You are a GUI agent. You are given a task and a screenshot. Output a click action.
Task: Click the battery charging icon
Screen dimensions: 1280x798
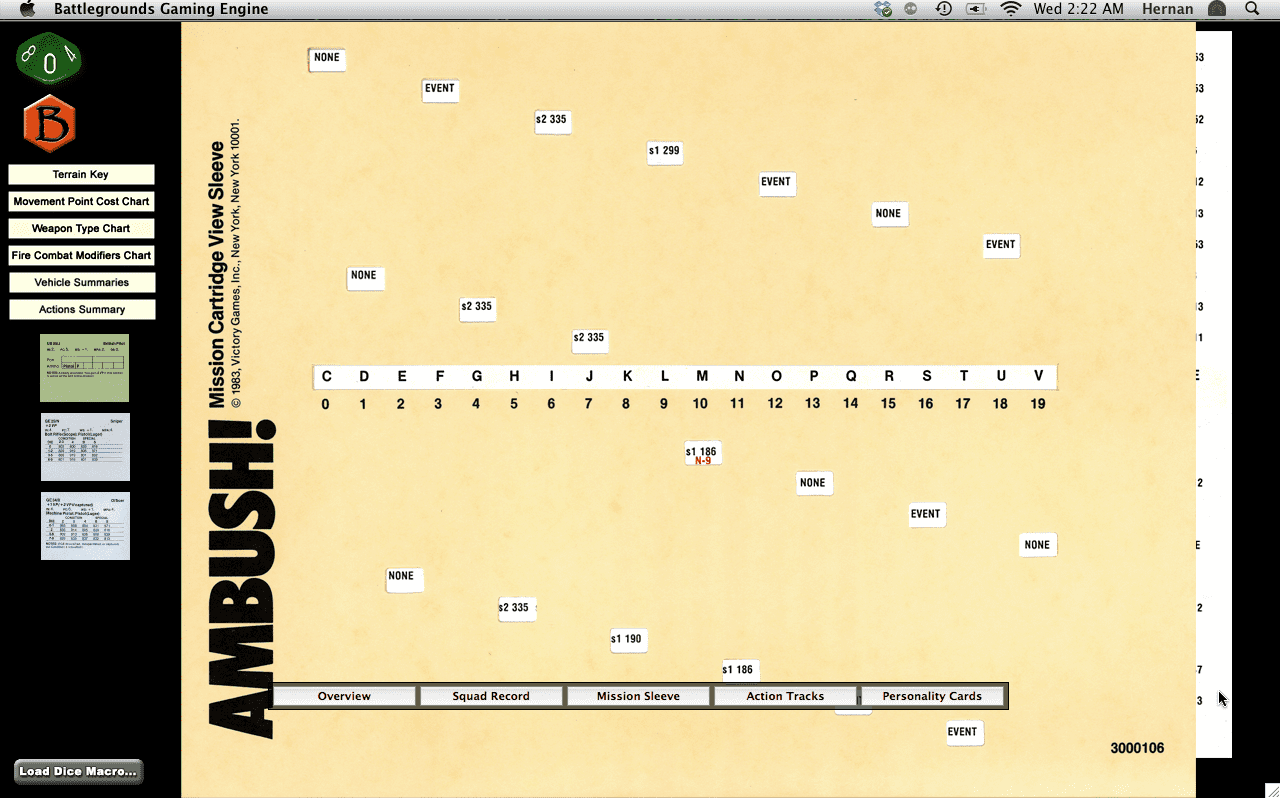pyautogui.click(x=976, y=9)
